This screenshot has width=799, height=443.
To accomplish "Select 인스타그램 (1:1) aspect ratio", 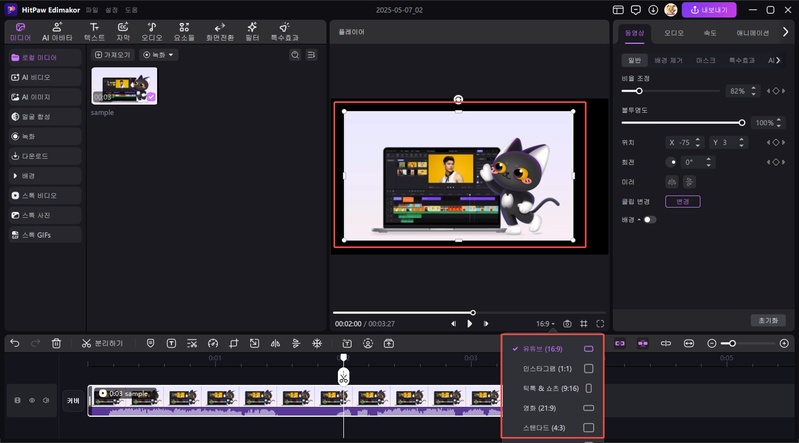I will (x=553, y=369).
